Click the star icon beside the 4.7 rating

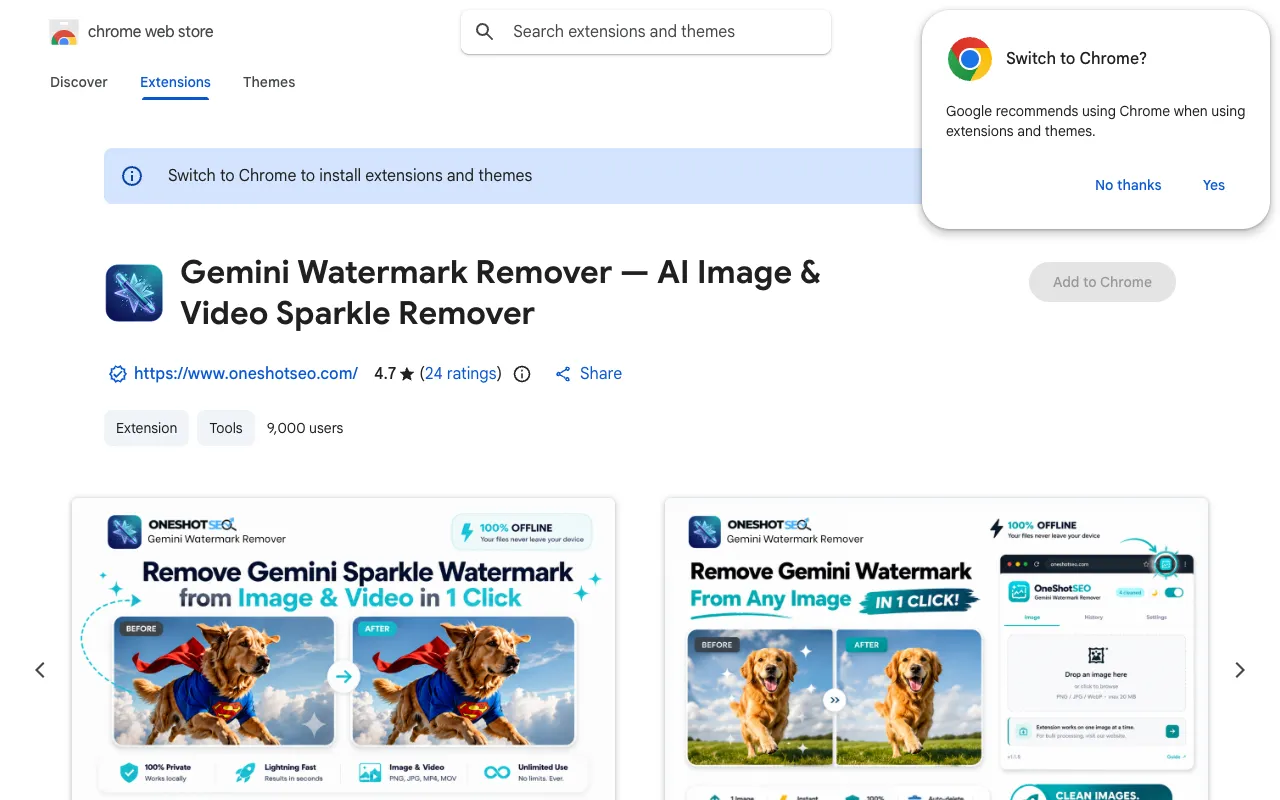407,374
